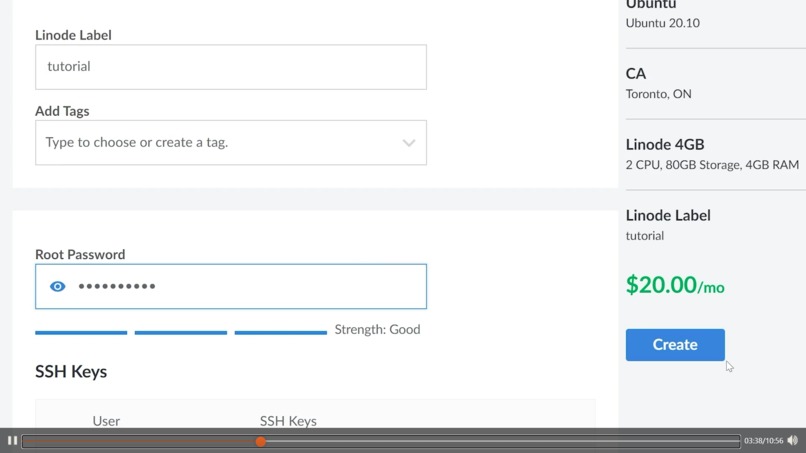Click the 'CA' country heading
Viewport: 806px width, 453px height.
click(x=635, y=74)
